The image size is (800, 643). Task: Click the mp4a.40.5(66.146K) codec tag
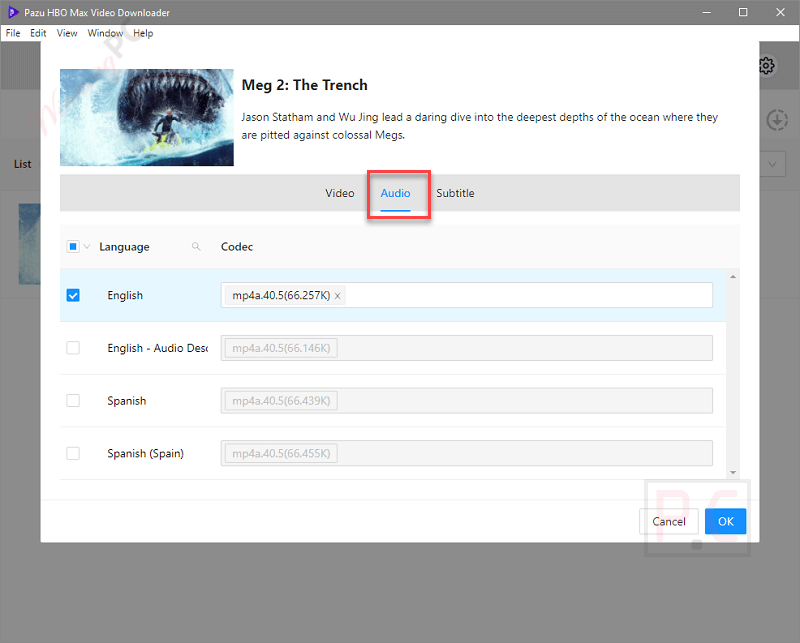pos(281,348)
